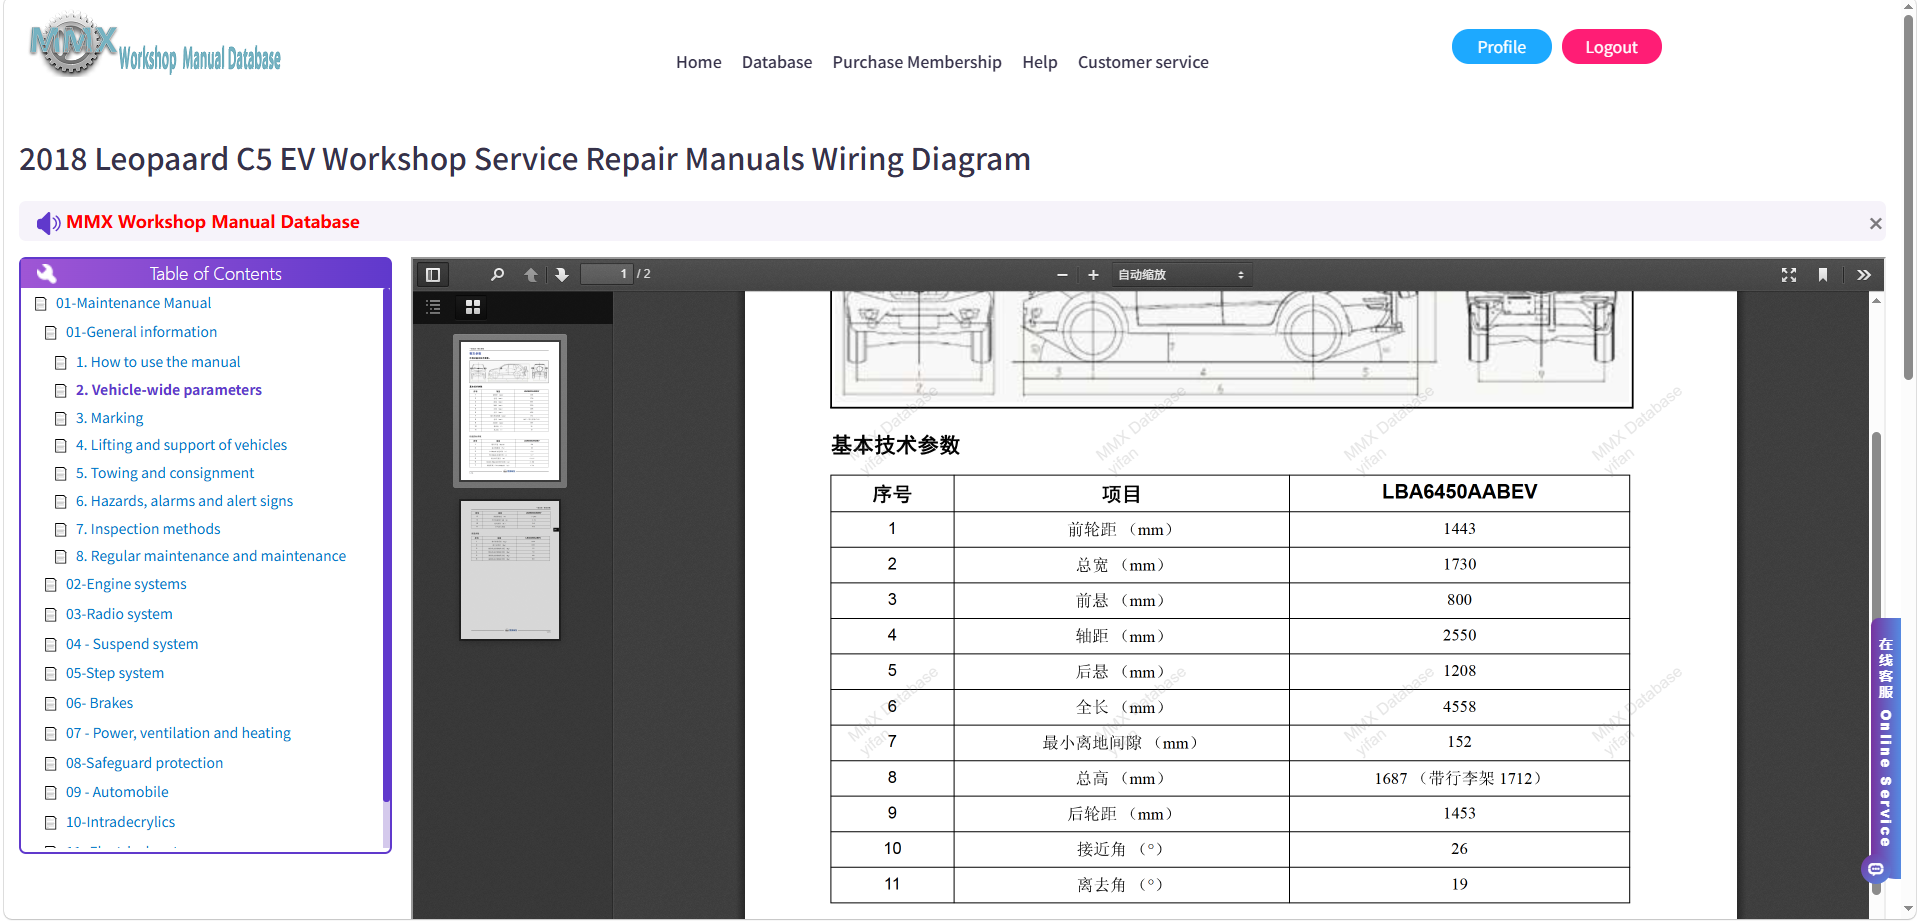Click the document icon beside 3. Marking
The width and height of the screenshot is (1919, 923).
click(61, 419)
